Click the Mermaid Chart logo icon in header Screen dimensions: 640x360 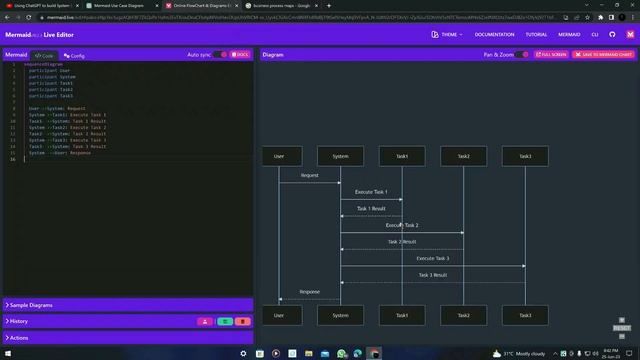pos(630,35)
